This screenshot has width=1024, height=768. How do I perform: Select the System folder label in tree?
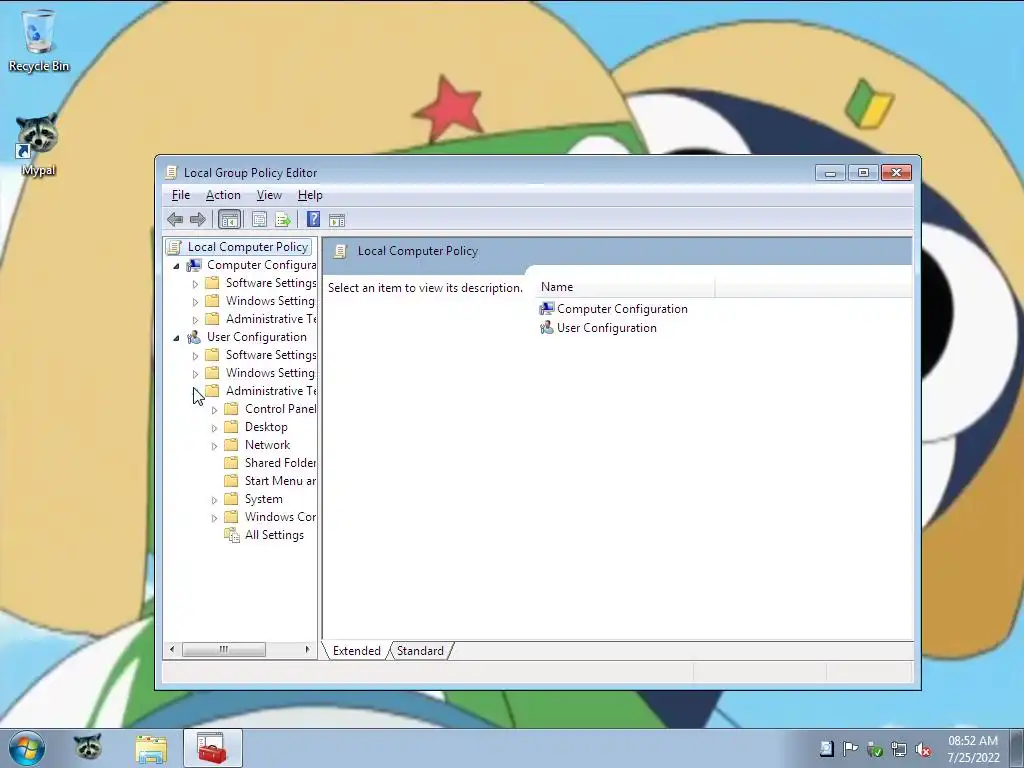click(x=264, y=499)
